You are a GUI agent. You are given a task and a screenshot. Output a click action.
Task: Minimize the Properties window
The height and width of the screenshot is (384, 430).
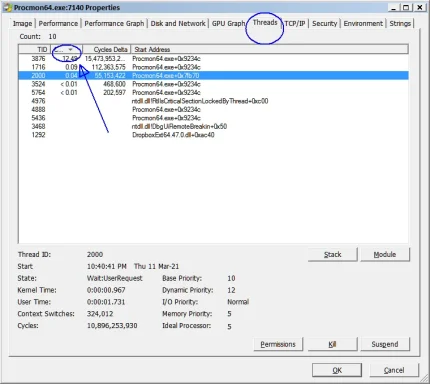click(394, 7)
